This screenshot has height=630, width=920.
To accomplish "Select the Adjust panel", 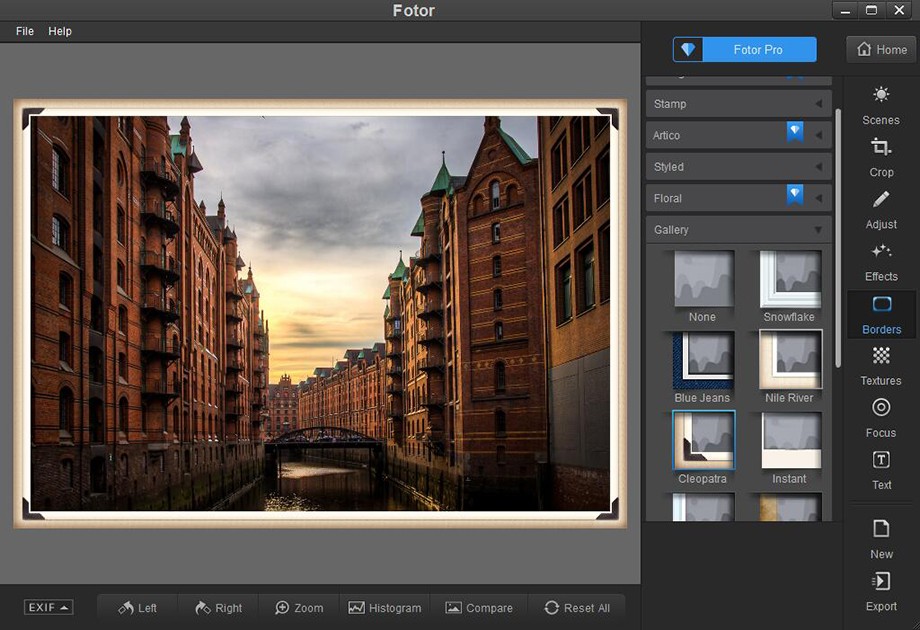I will 880,212.
